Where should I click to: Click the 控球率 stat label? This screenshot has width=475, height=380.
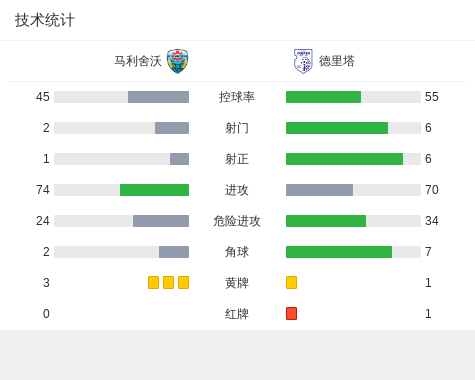(x=237, y=97)
